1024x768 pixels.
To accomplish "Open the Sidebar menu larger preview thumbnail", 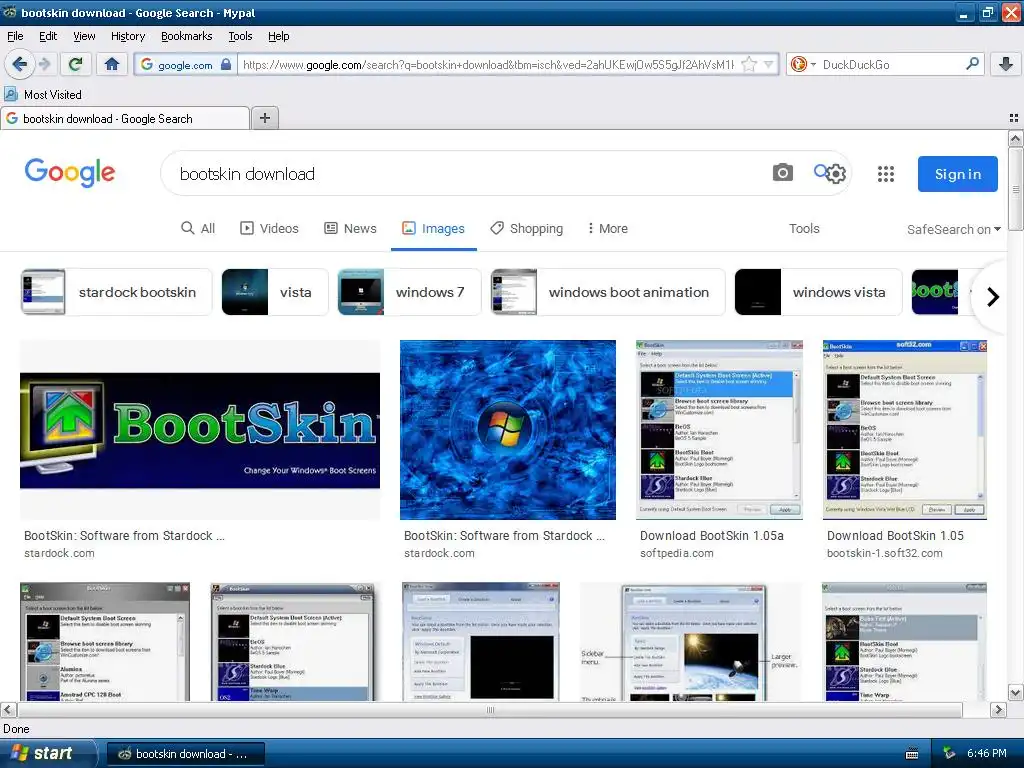I will [690, 642].
